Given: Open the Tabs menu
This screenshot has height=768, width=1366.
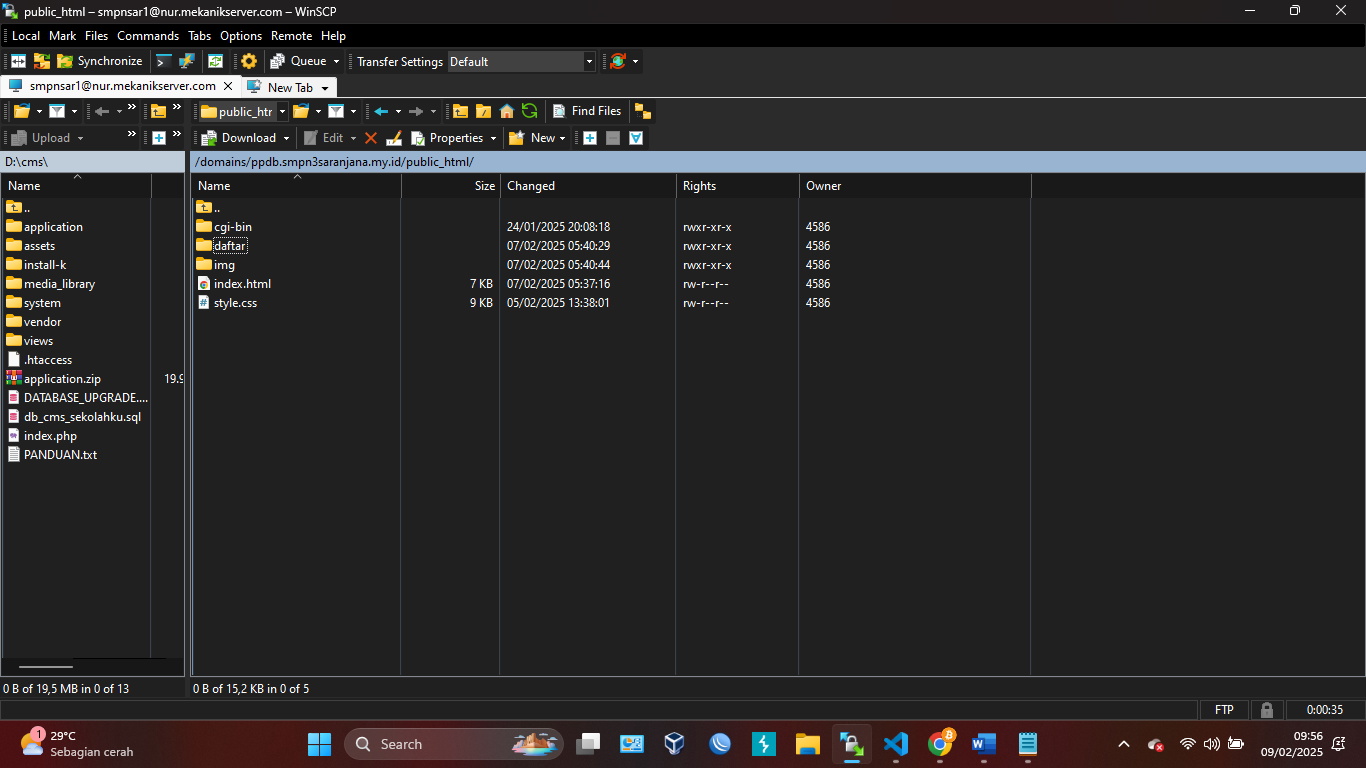Looking at the screenshot, I should [200, 35].
